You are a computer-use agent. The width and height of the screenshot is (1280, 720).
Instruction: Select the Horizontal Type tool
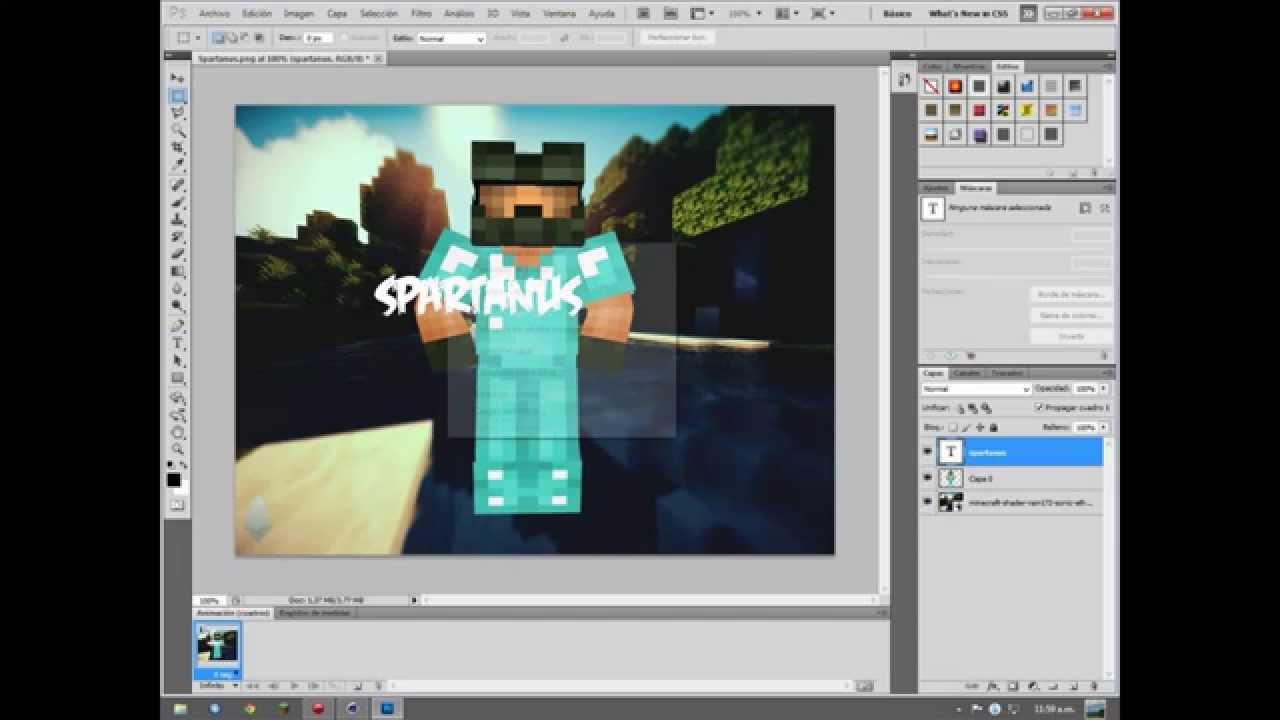point(178,343)
